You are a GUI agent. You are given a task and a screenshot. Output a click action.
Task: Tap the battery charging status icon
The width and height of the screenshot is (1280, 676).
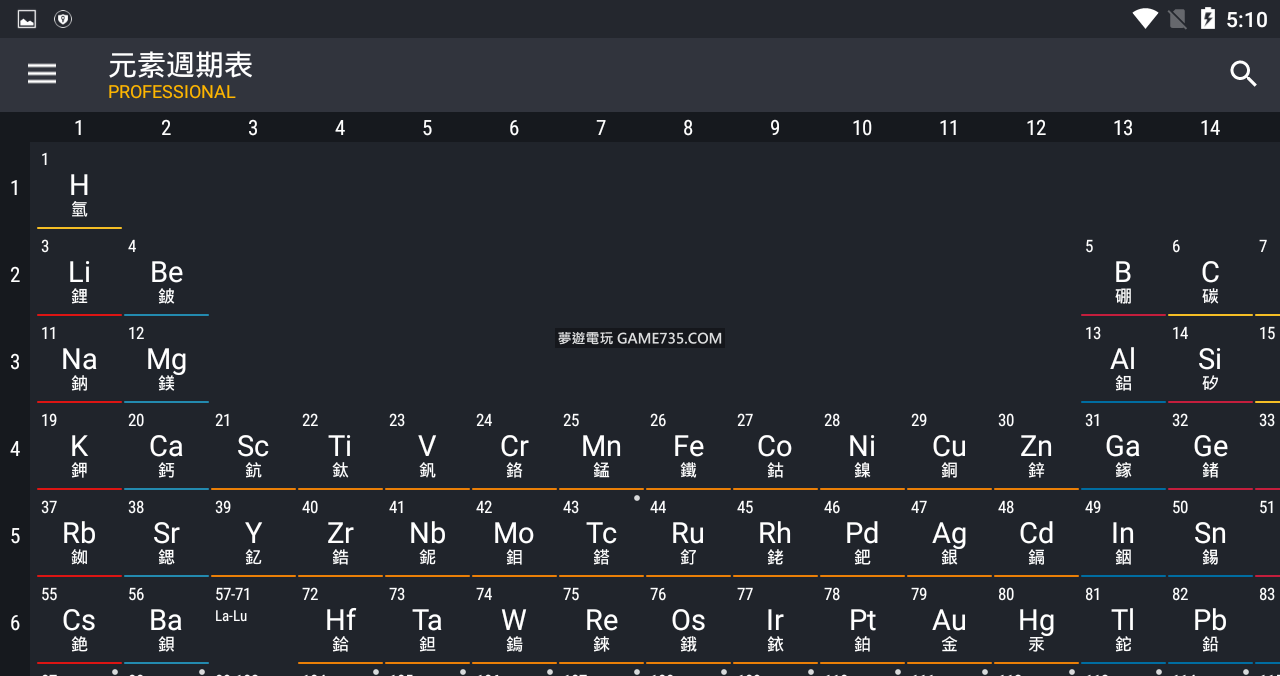click(1208, 19)
